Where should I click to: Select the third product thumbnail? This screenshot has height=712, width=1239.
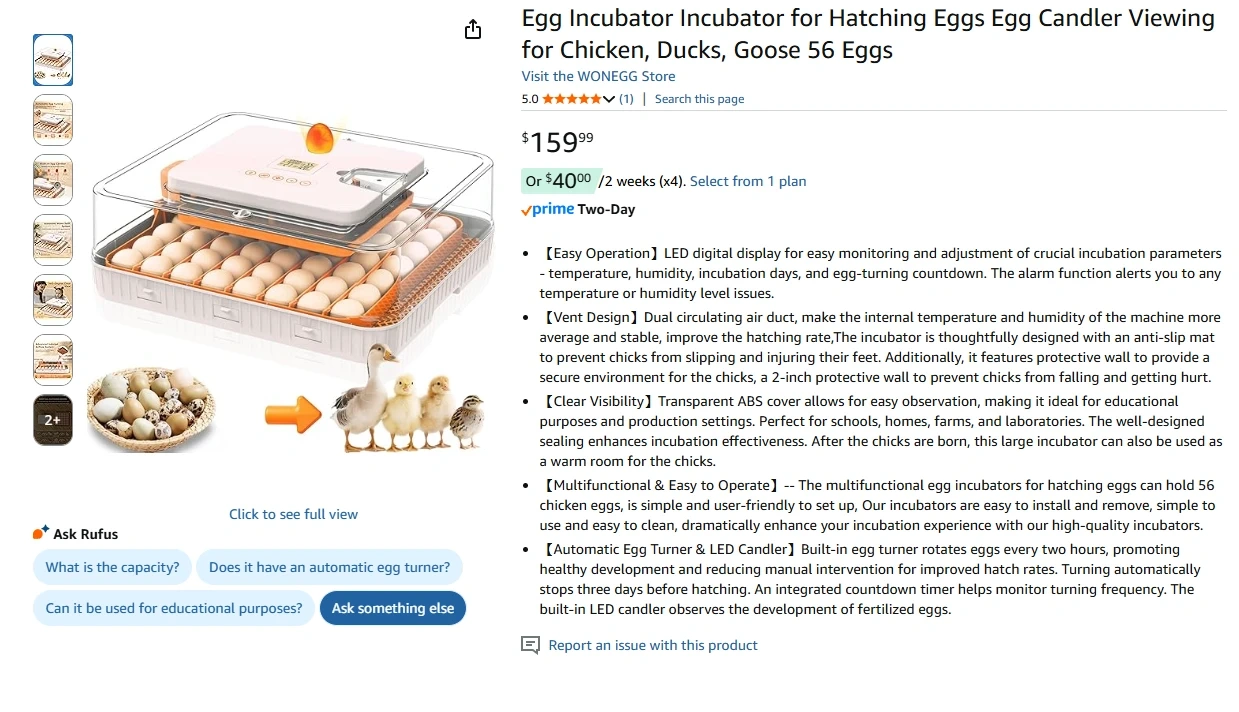[x=53, y=180]
